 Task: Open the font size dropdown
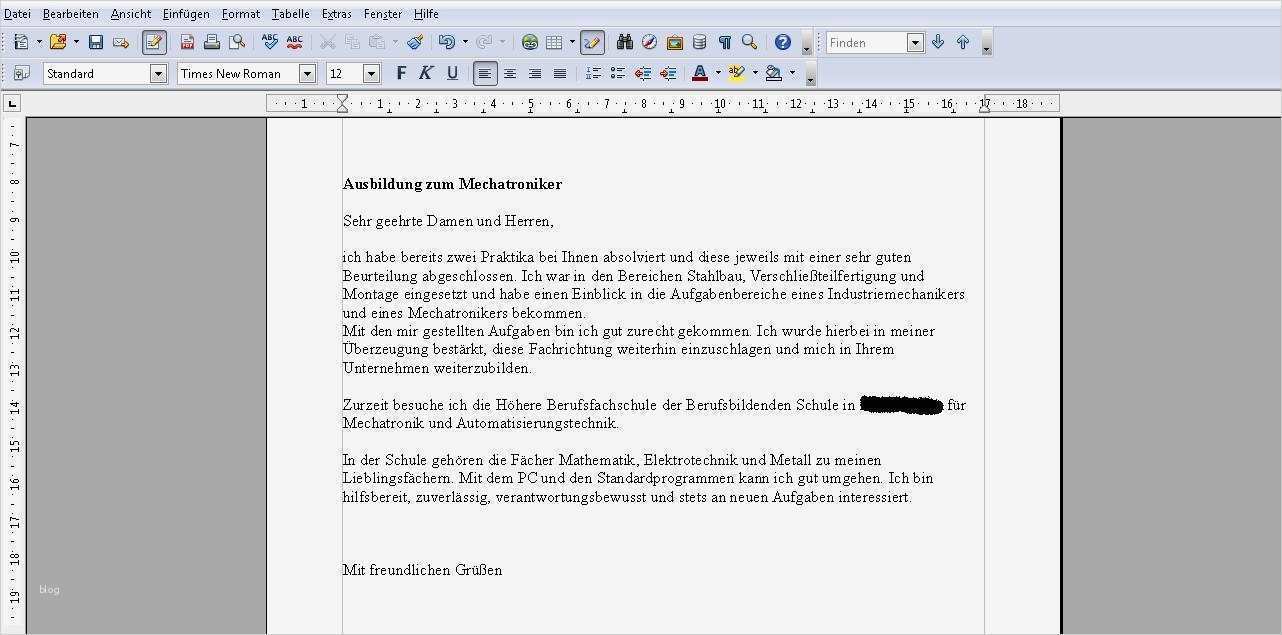point(371,72)
